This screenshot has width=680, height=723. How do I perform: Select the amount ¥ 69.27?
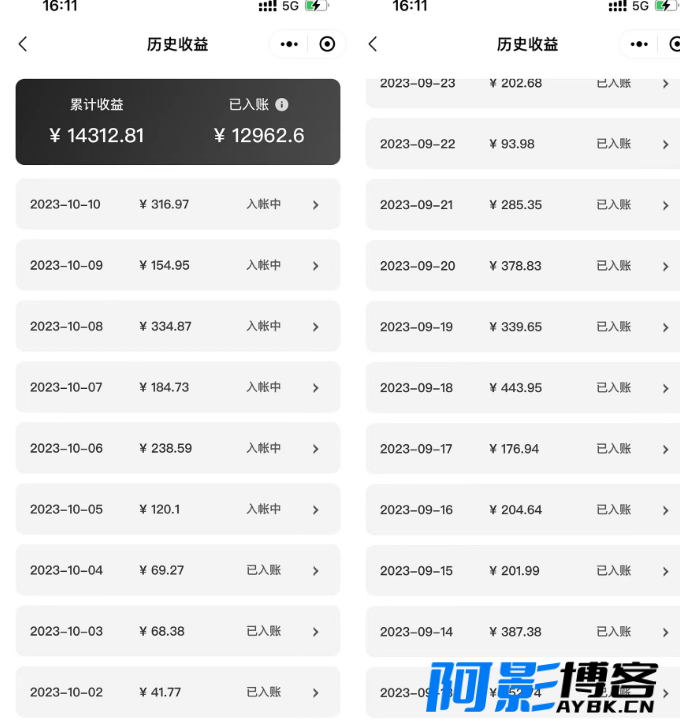click(161, 570)
